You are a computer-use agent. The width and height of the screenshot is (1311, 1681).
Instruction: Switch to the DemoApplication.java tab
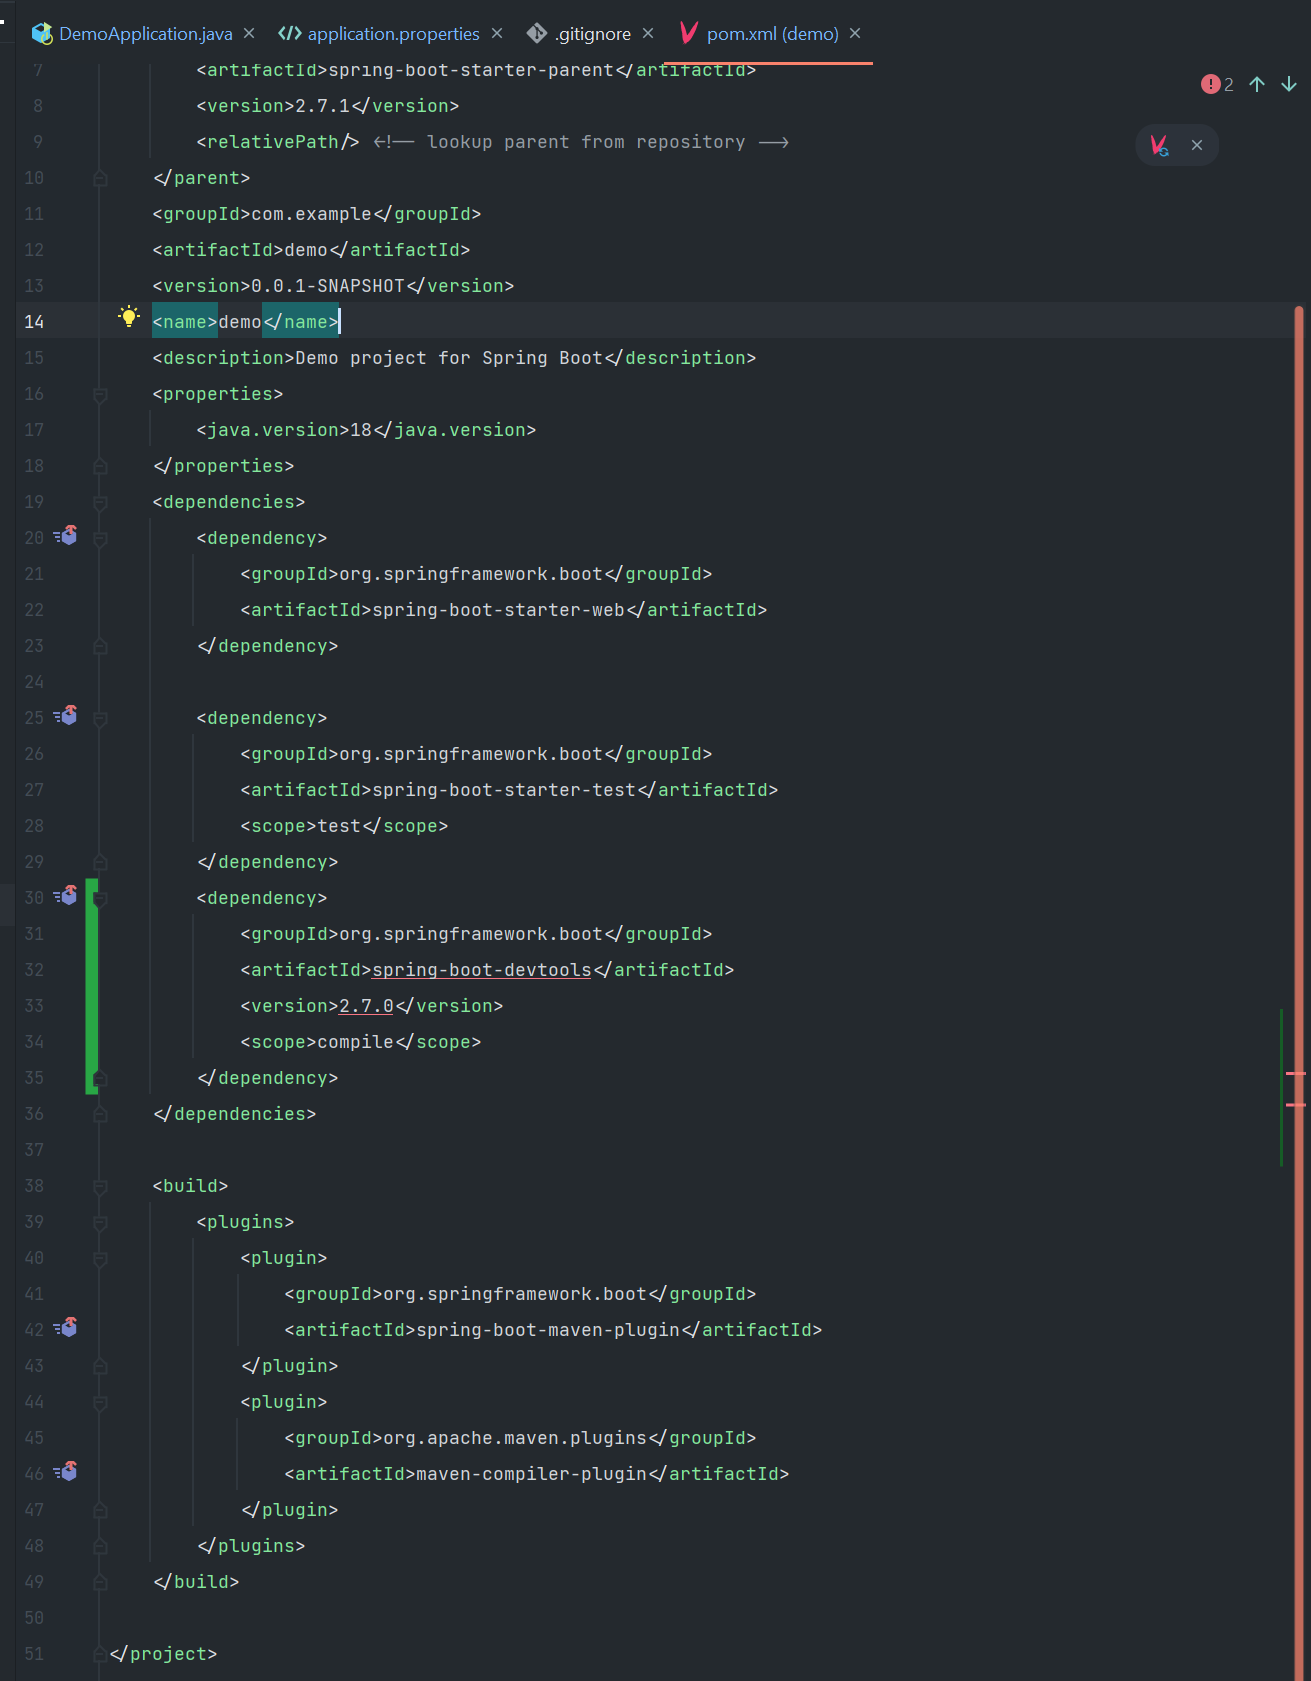tap(146, 34)
